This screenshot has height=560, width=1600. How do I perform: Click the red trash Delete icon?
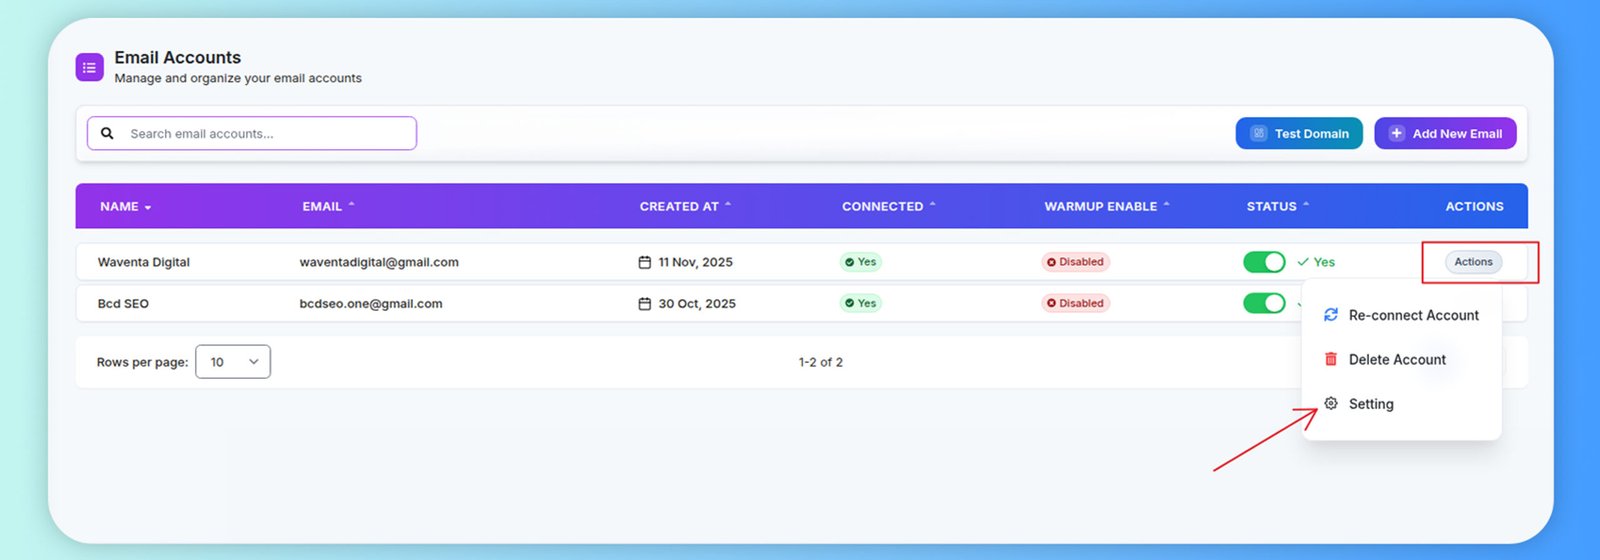pos(1331,359)
